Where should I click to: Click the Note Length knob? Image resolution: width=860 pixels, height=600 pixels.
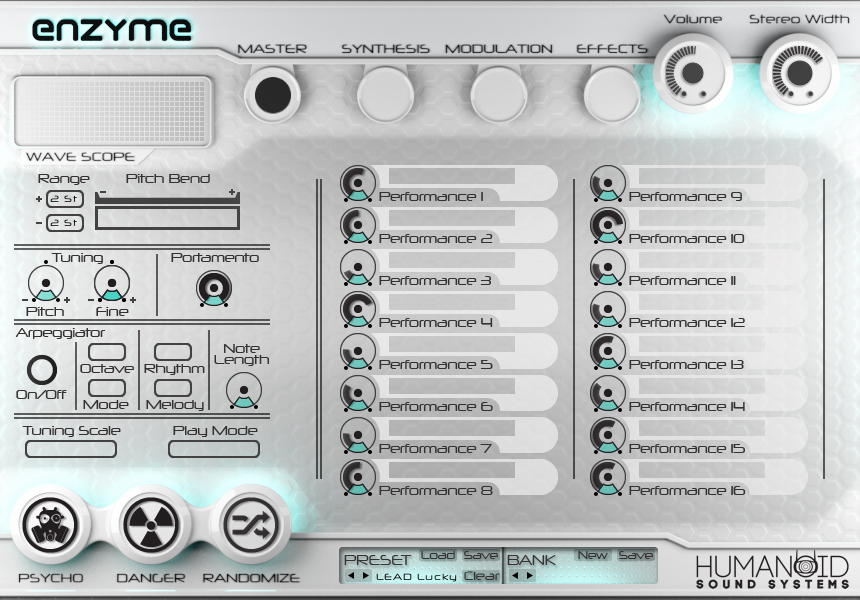[244, 390]
